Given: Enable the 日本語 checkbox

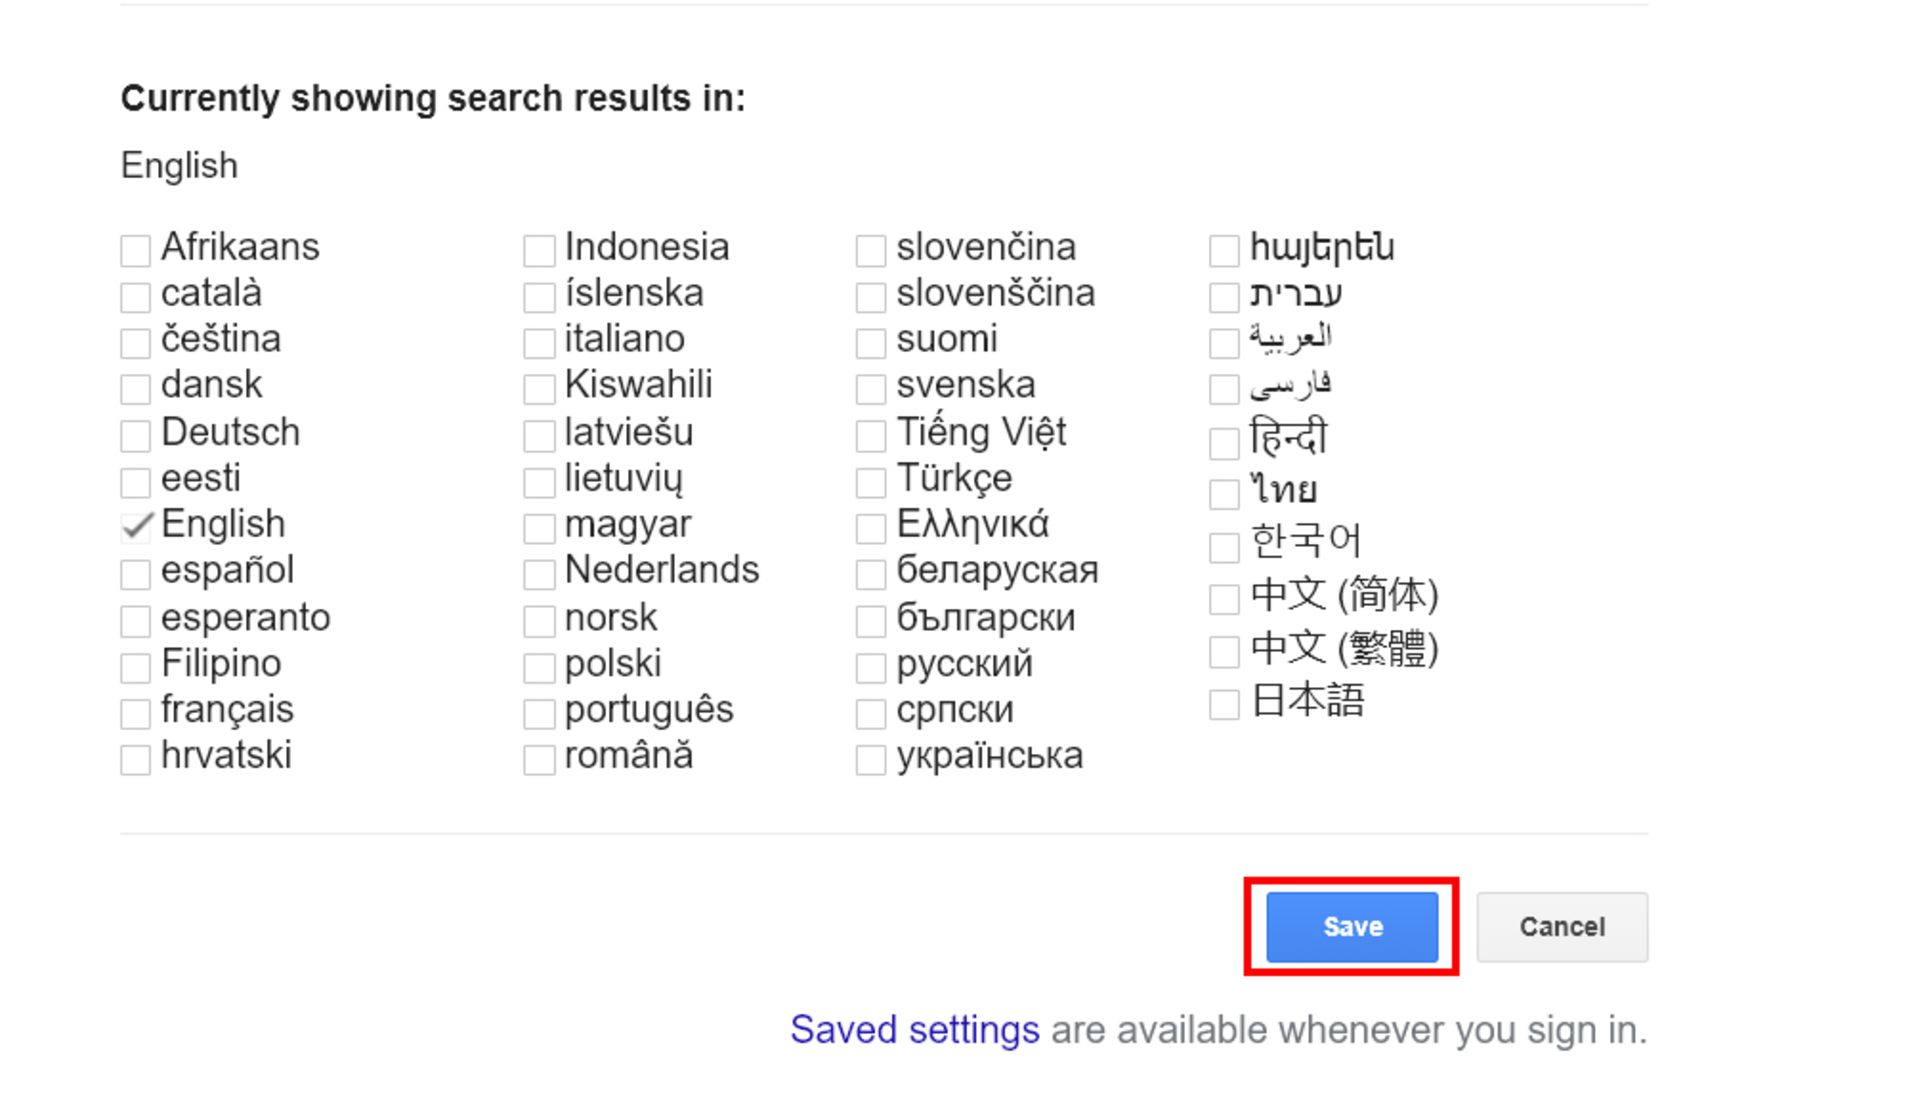Looking at the screenshot, I should tap(1224, 704).
